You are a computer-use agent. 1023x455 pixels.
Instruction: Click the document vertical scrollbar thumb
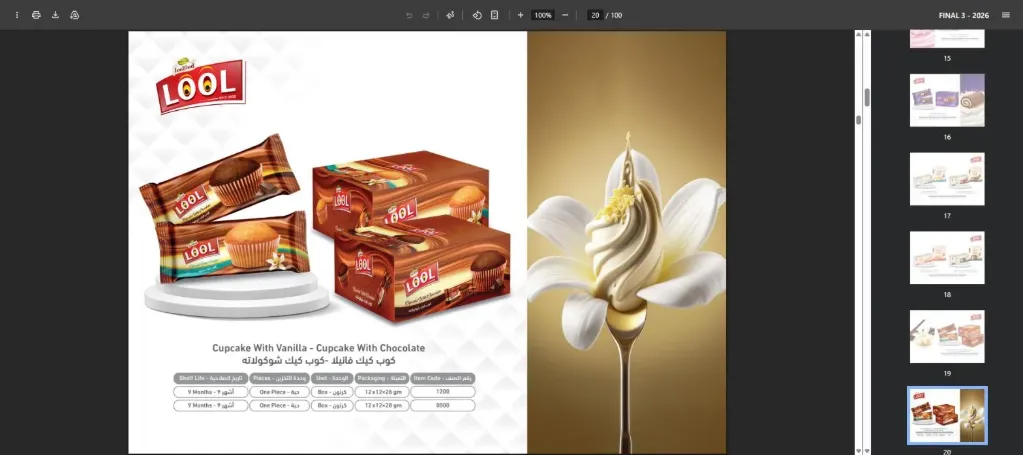(x=859, y=120)
